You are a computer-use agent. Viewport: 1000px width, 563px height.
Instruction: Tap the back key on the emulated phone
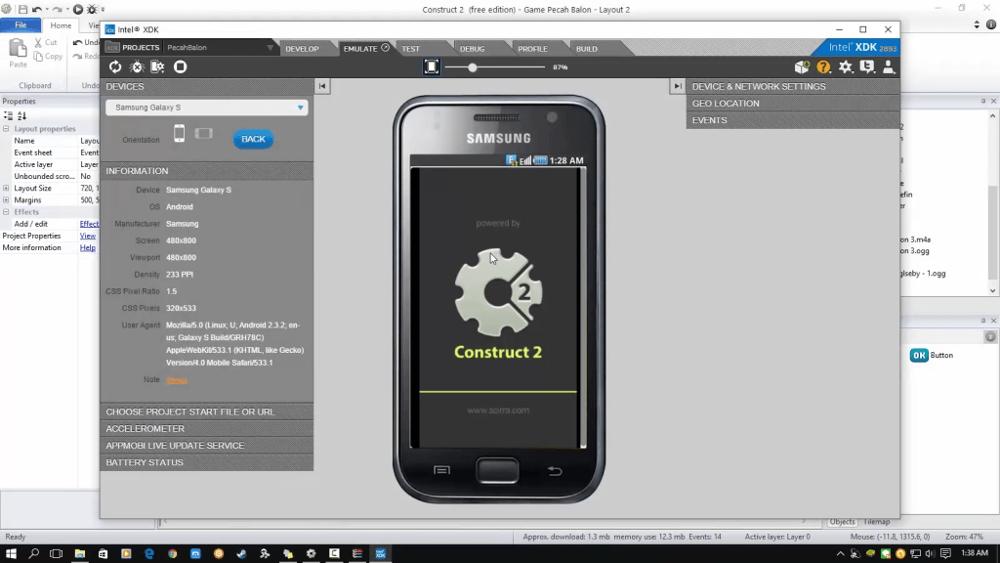click(555, 471)
